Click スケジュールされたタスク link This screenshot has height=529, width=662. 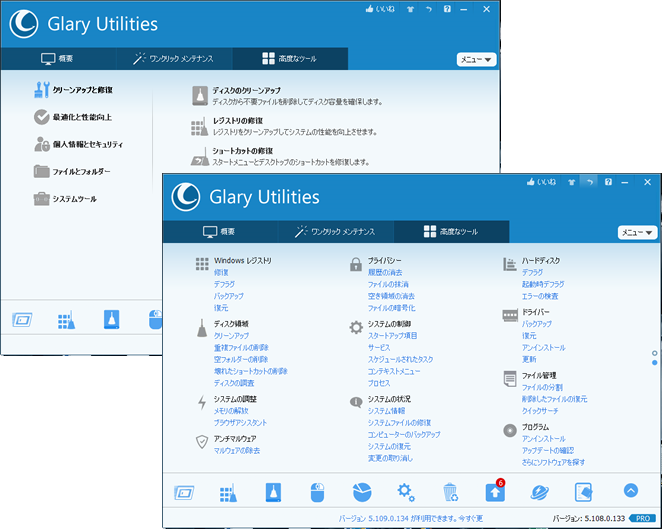click(x=401, y=359)
